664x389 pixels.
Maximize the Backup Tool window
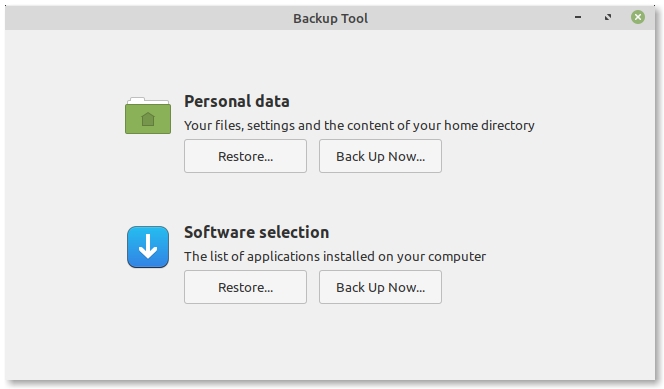(608, 17)
